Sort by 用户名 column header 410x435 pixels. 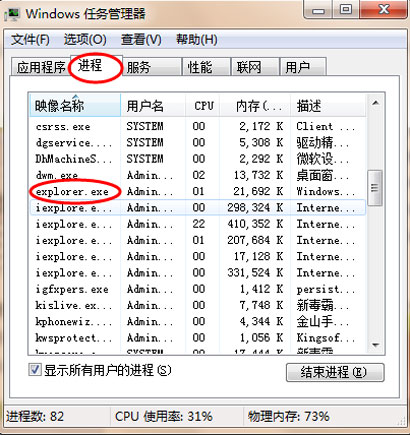pyautogui.click(x=153, y=106)
